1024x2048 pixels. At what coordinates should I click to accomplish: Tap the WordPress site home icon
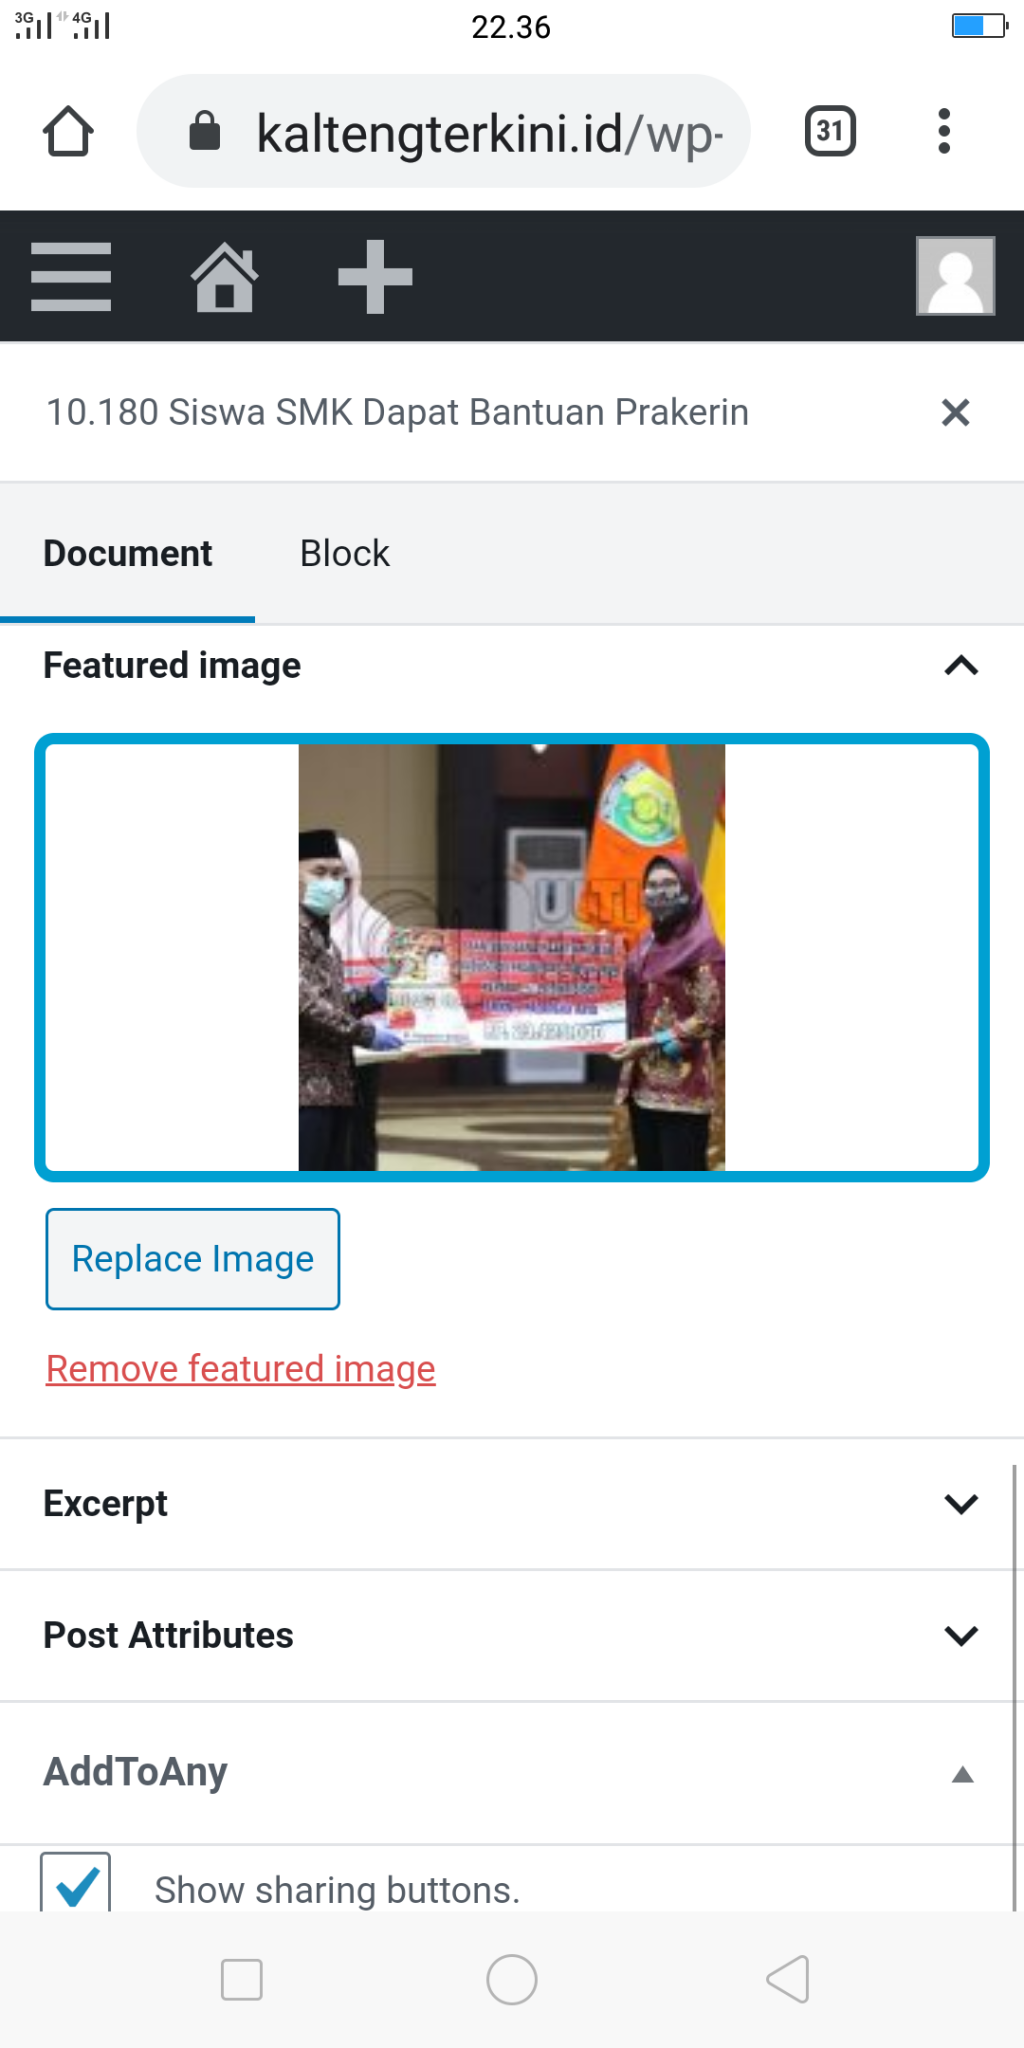[x=225, y=277]
